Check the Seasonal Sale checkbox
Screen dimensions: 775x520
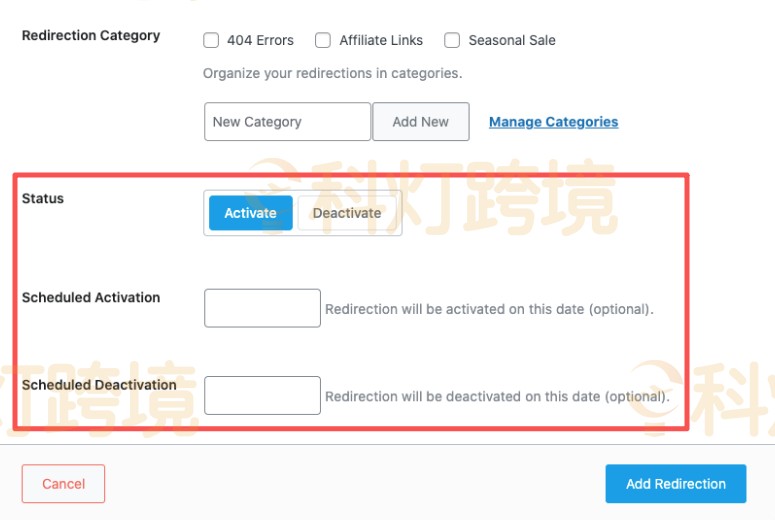pos(452,41)
